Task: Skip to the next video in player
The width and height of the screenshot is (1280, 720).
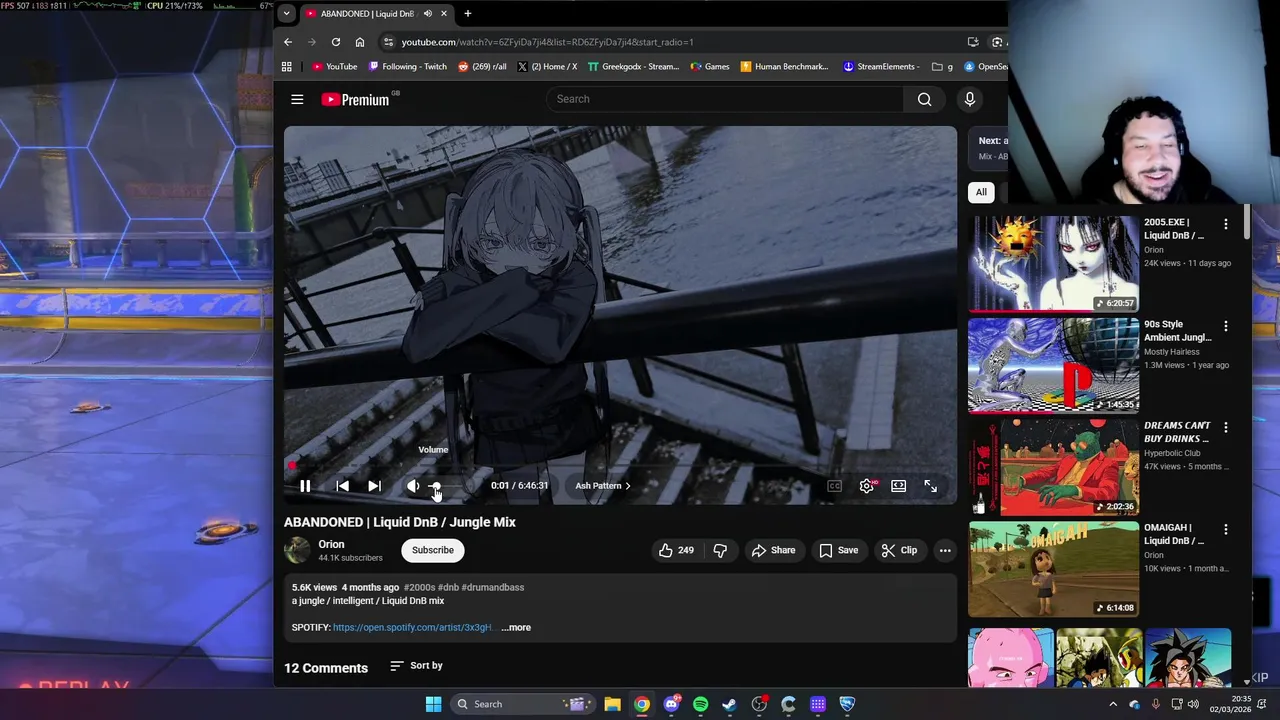Action: click(374, 486)
